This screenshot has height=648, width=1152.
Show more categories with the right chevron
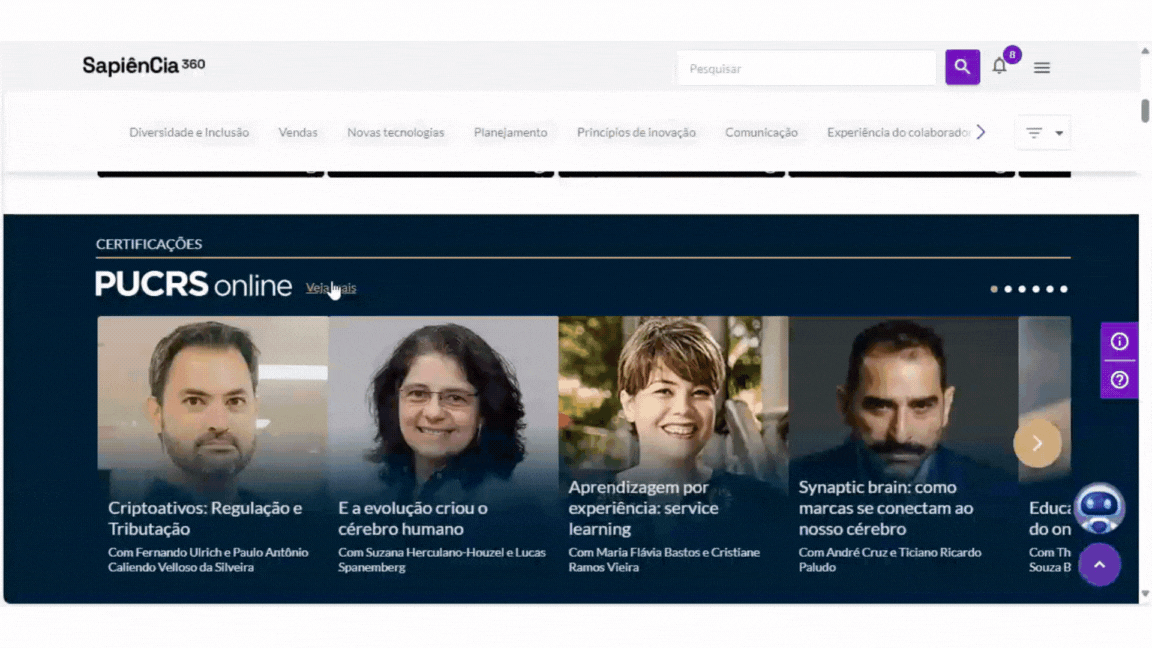(981, 132)
